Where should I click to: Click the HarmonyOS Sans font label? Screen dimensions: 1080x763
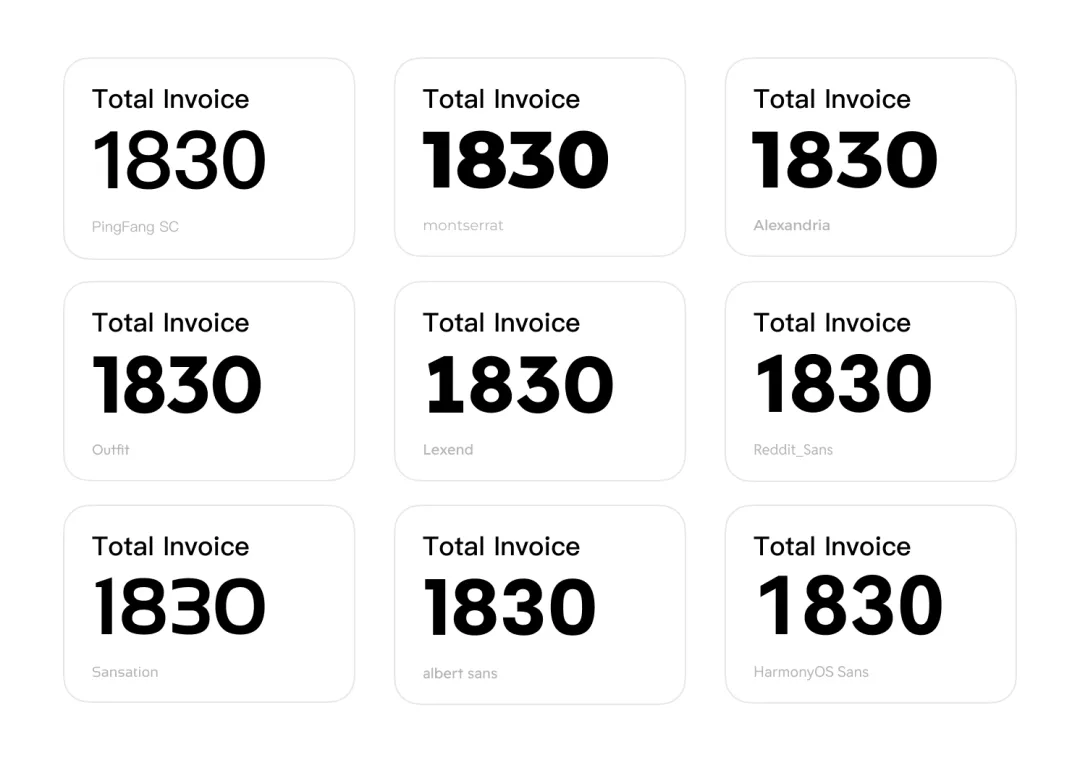811,672
